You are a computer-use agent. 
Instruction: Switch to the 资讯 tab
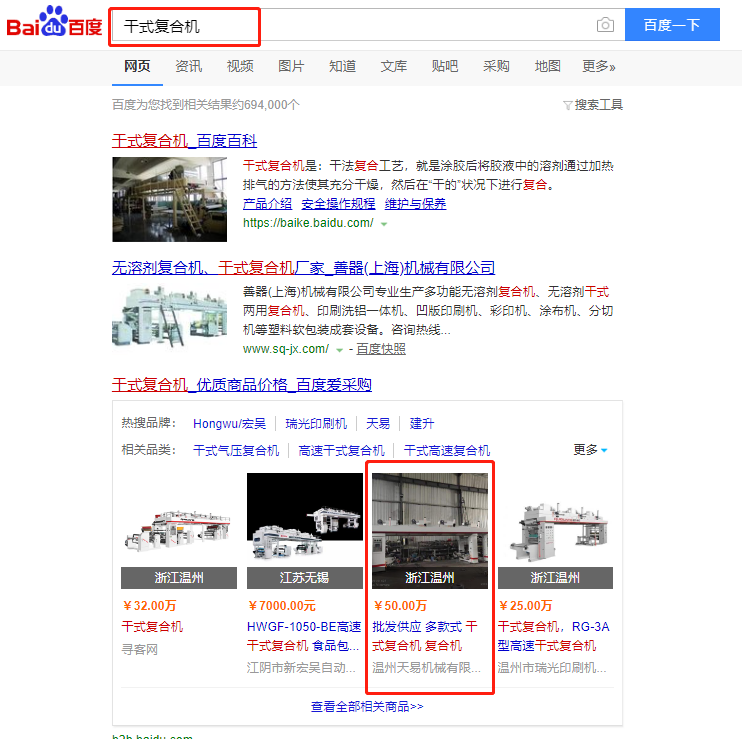pyautogui.click(x=188, y=66)
